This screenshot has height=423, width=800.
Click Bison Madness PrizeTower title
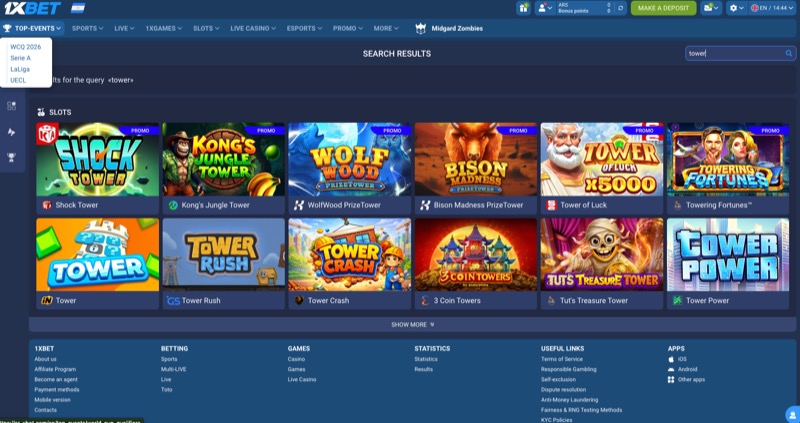(x=478, y=205)
